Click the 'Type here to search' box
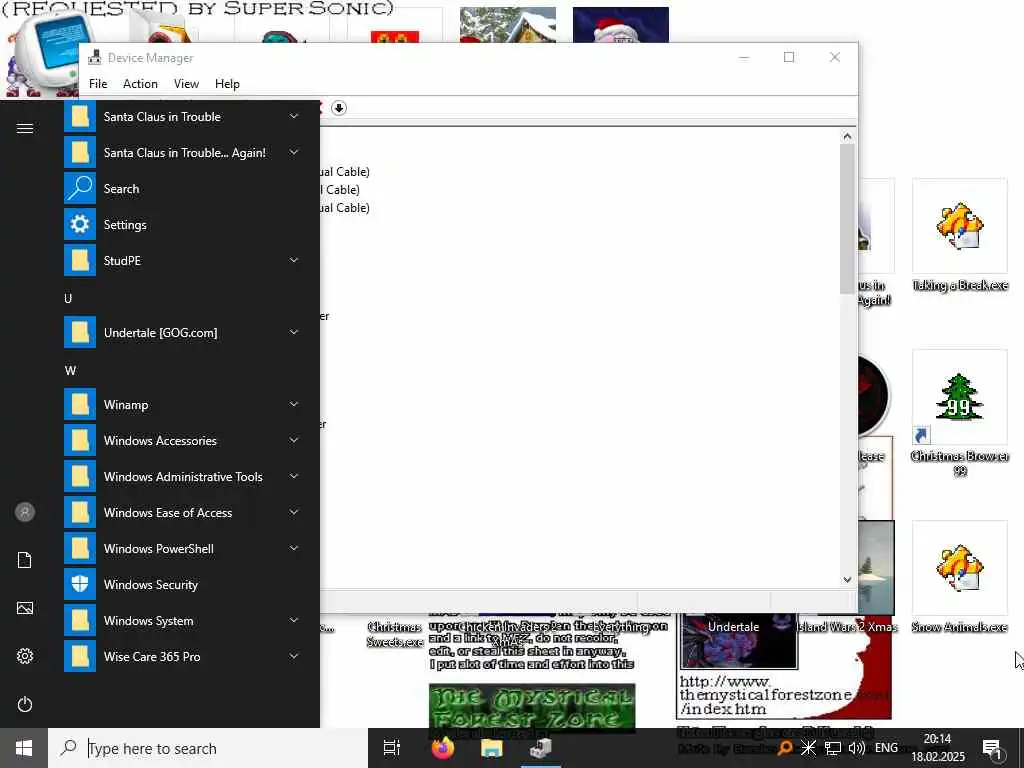Image resolution: width=1024 pixels, height=768 pixels. point(208,748)
